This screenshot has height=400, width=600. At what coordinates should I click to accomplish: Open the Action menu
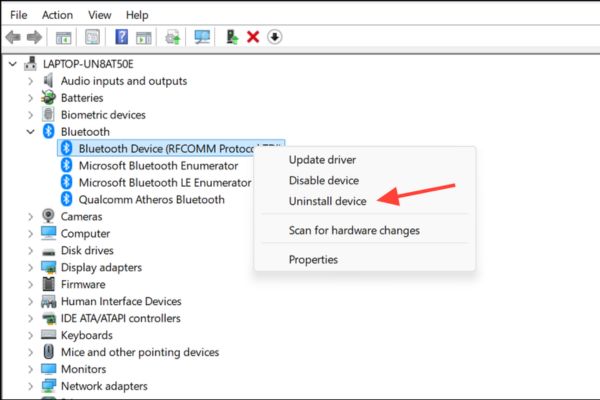coord(57,15)
